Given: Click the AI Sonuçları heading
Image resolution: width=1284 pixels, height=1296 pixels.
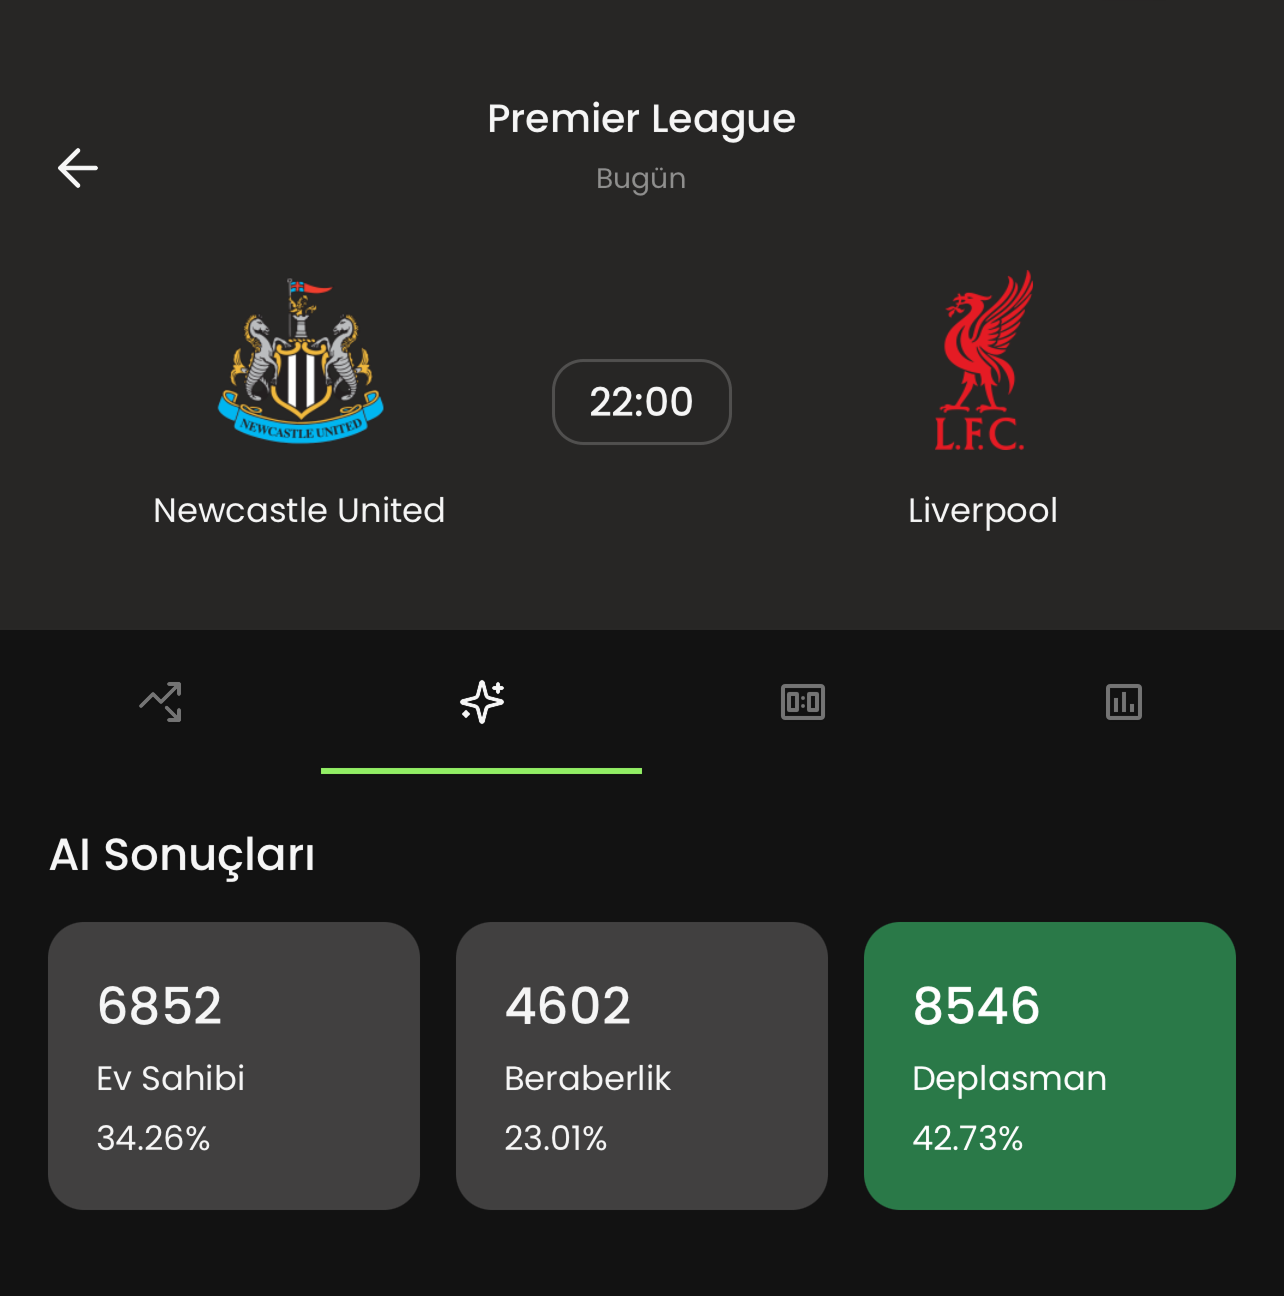Looking at the screenshot, I should click(182, 855).
